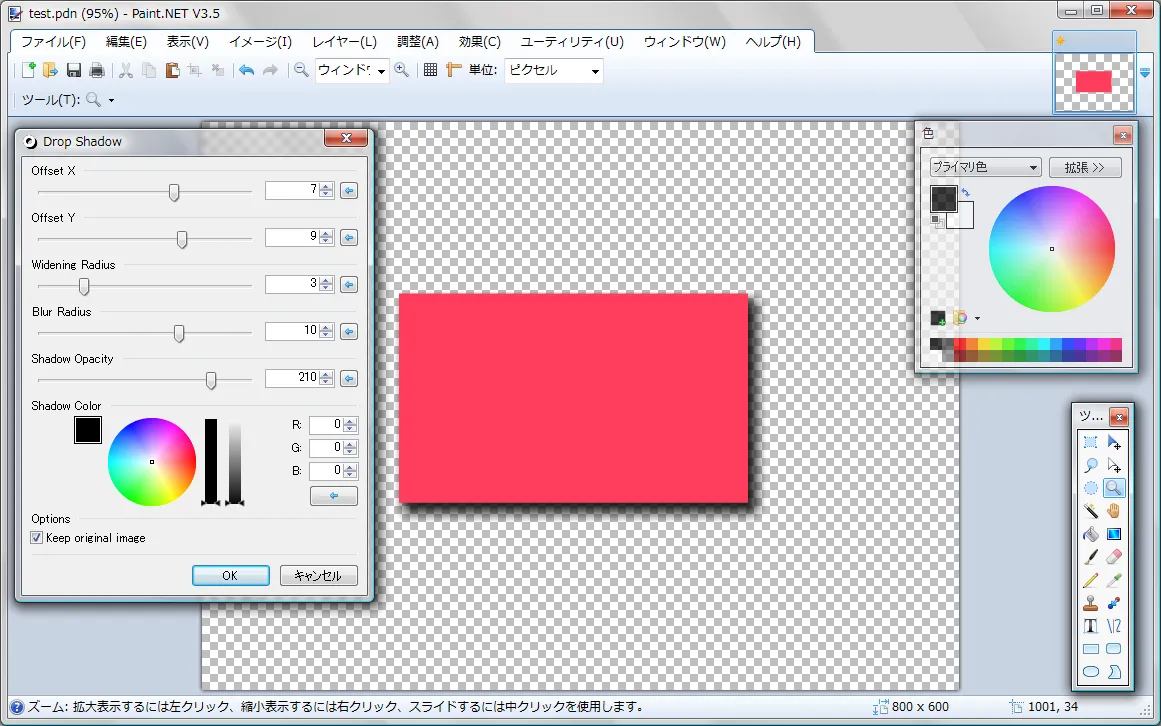Pick the Text tool in toolbox
The width and height of the screenshot is (1161, 726).
1091,626
